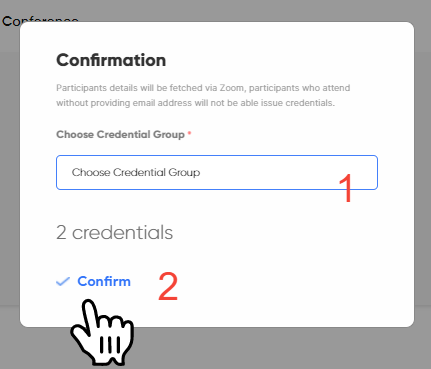Click the red required asterisk

click(189, 133)
